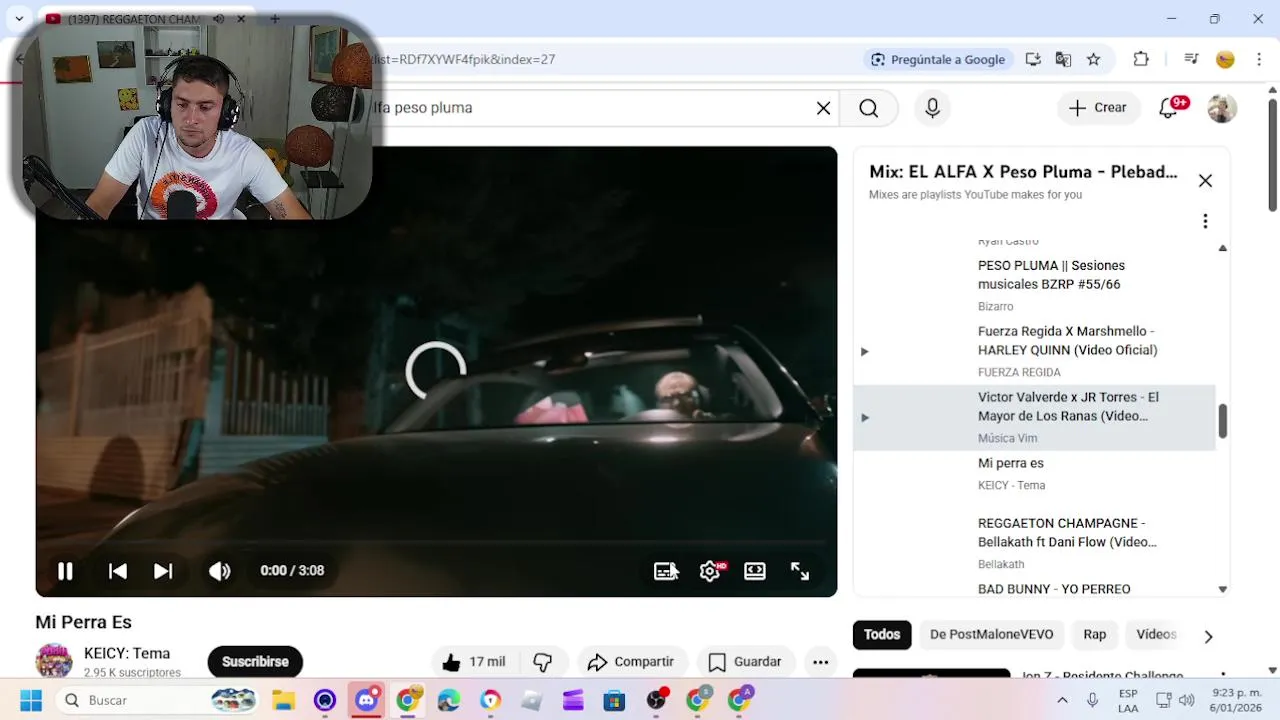Start voice search with microphone
This screenshot has width=1280, height=720.
[932, 108]
